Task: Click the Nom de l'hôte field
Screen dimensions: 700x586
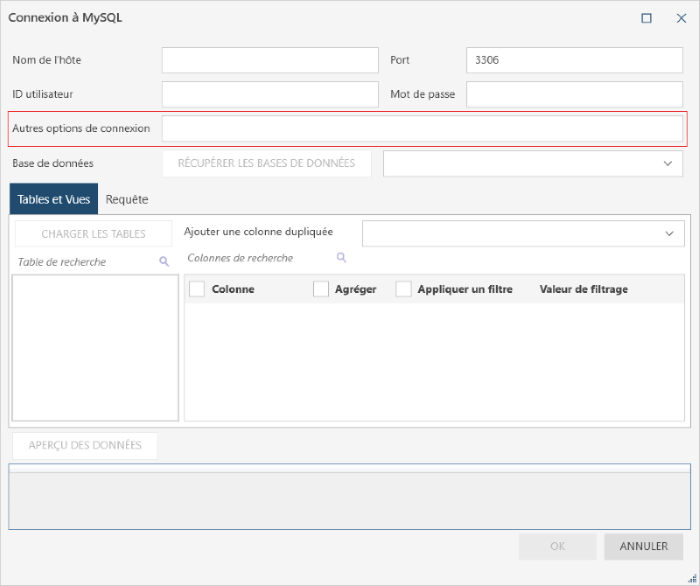Action: (x=270, y=60)
